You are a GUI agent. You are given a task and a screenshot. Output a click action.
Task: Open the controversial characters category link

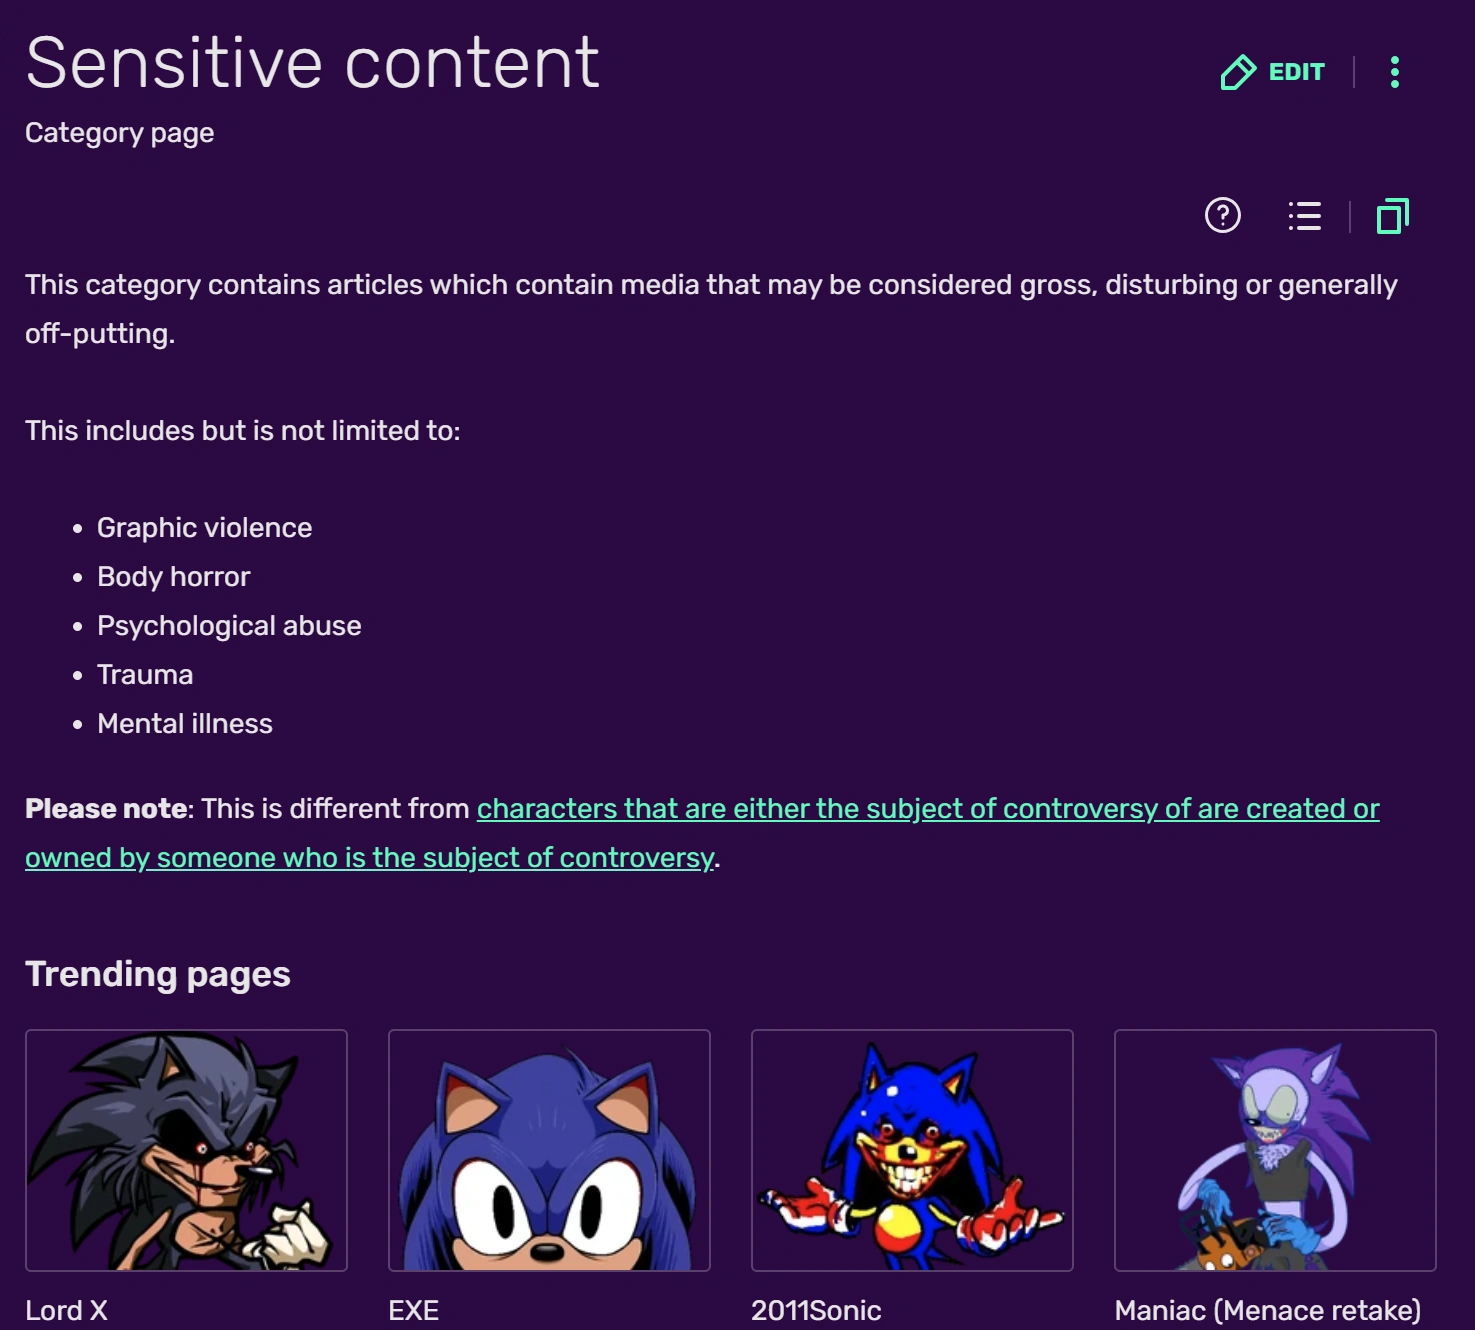927,809
